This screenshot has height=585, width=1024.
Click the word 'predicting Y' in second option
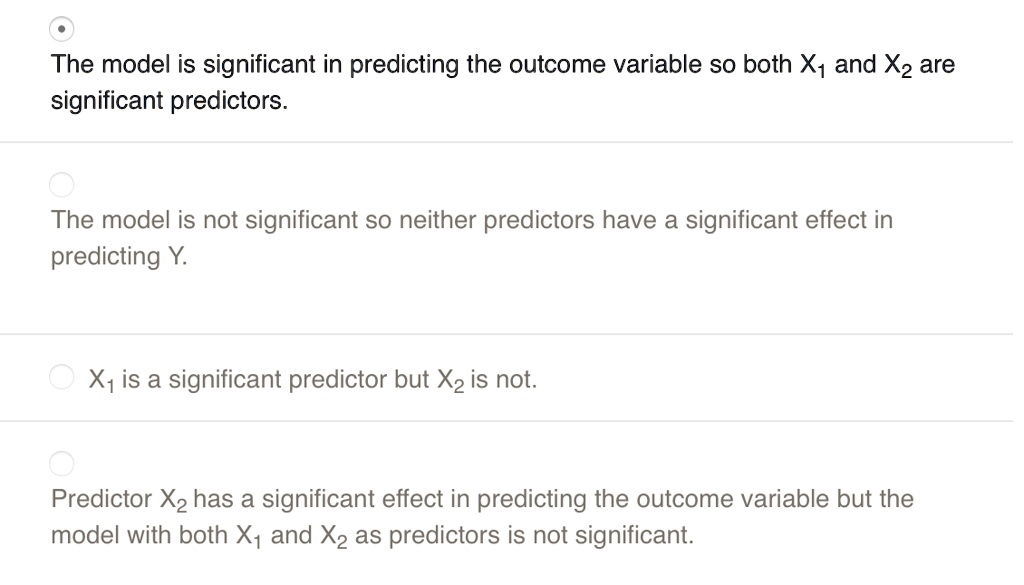(x=115, y=257)
